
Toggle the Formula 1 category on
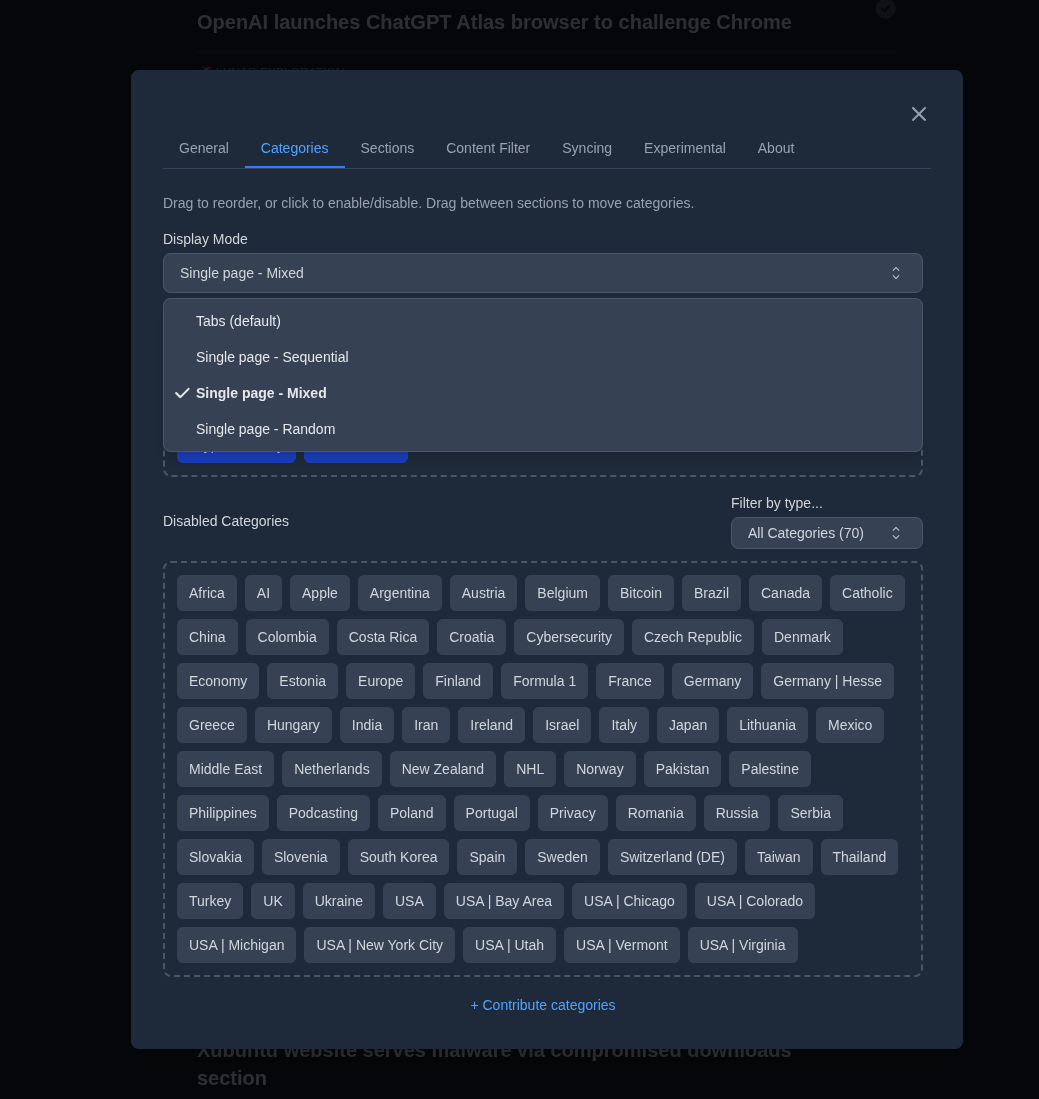point(544,681)
